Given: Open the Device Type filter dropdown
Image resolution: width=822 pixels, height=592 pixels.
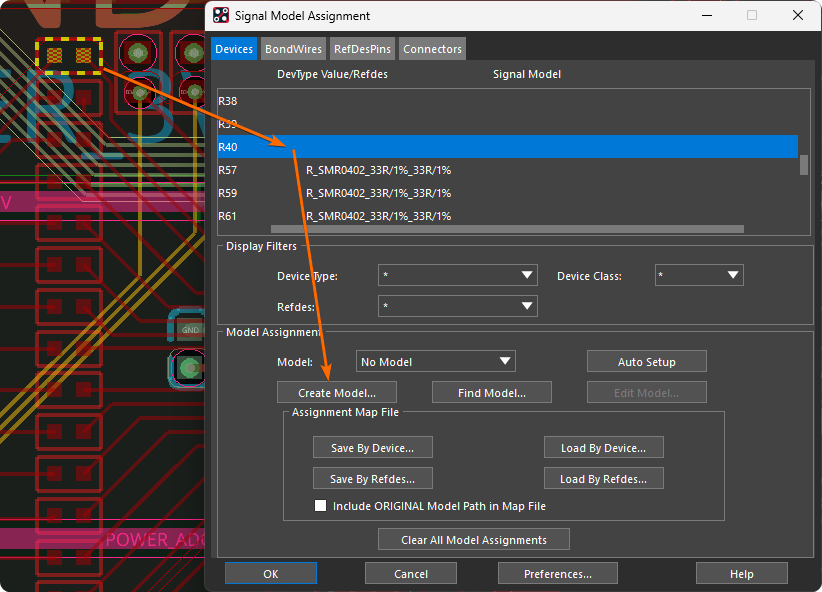Looking at the screenshot, I should (457, 276).
